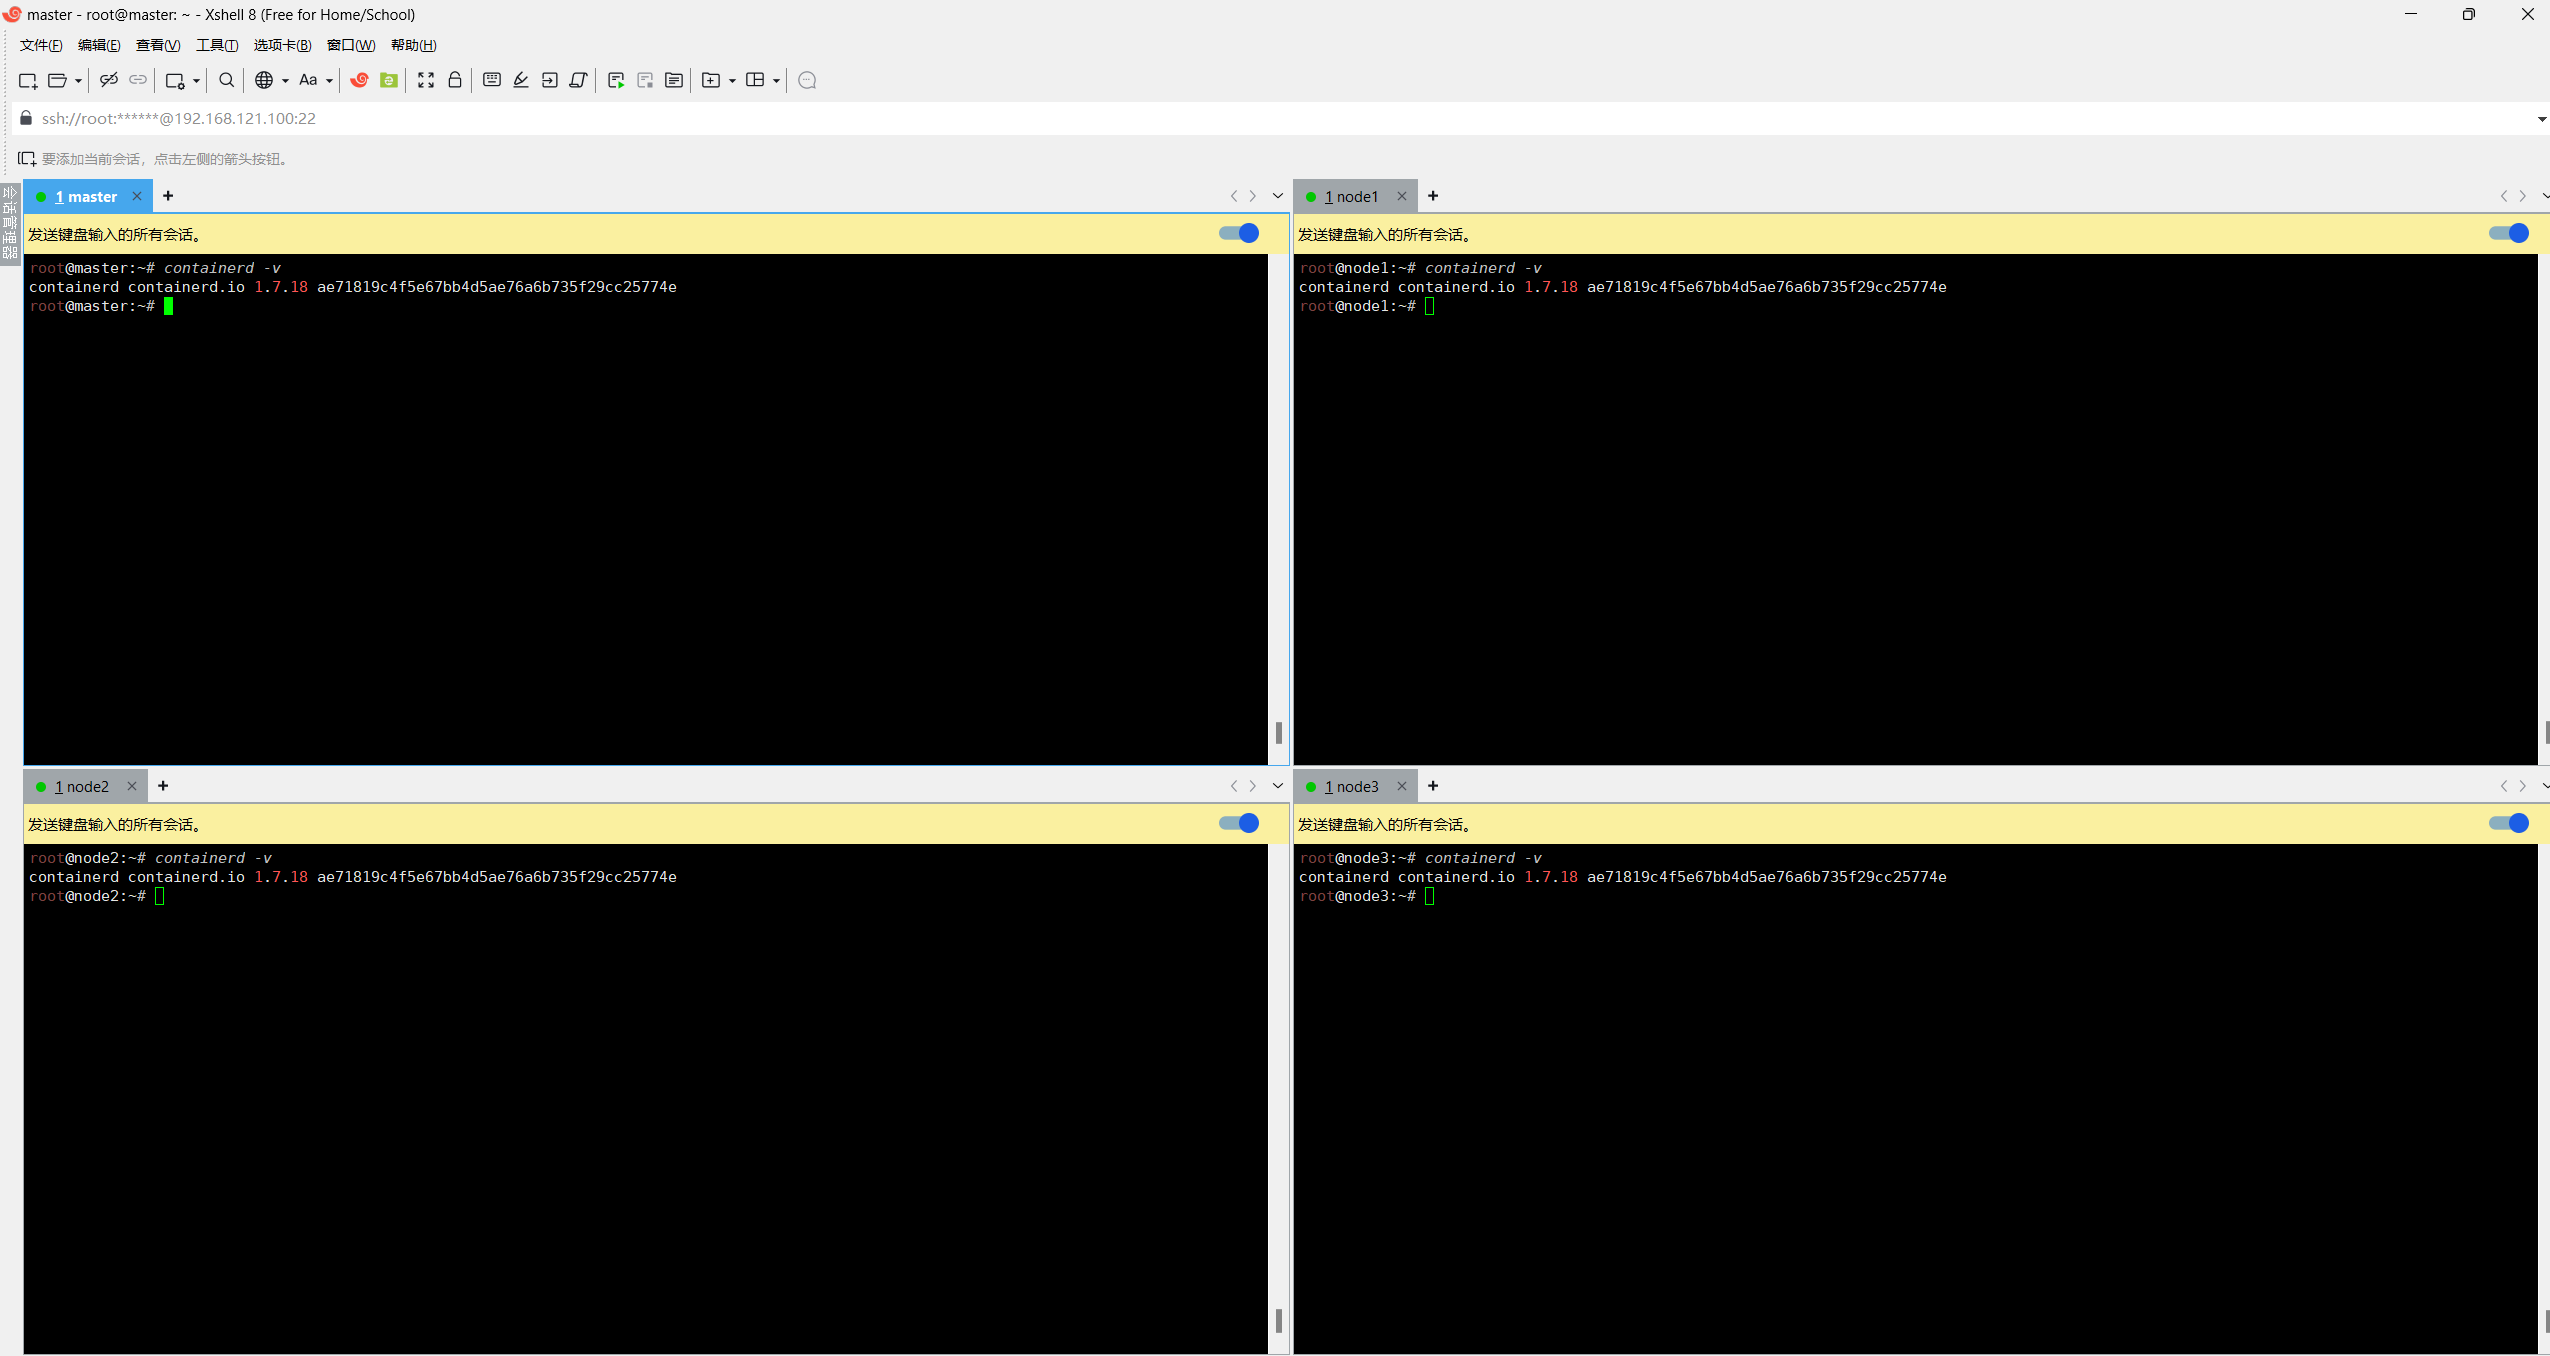
Task: Click the Disconnect session icon
Action: [108, 80]
